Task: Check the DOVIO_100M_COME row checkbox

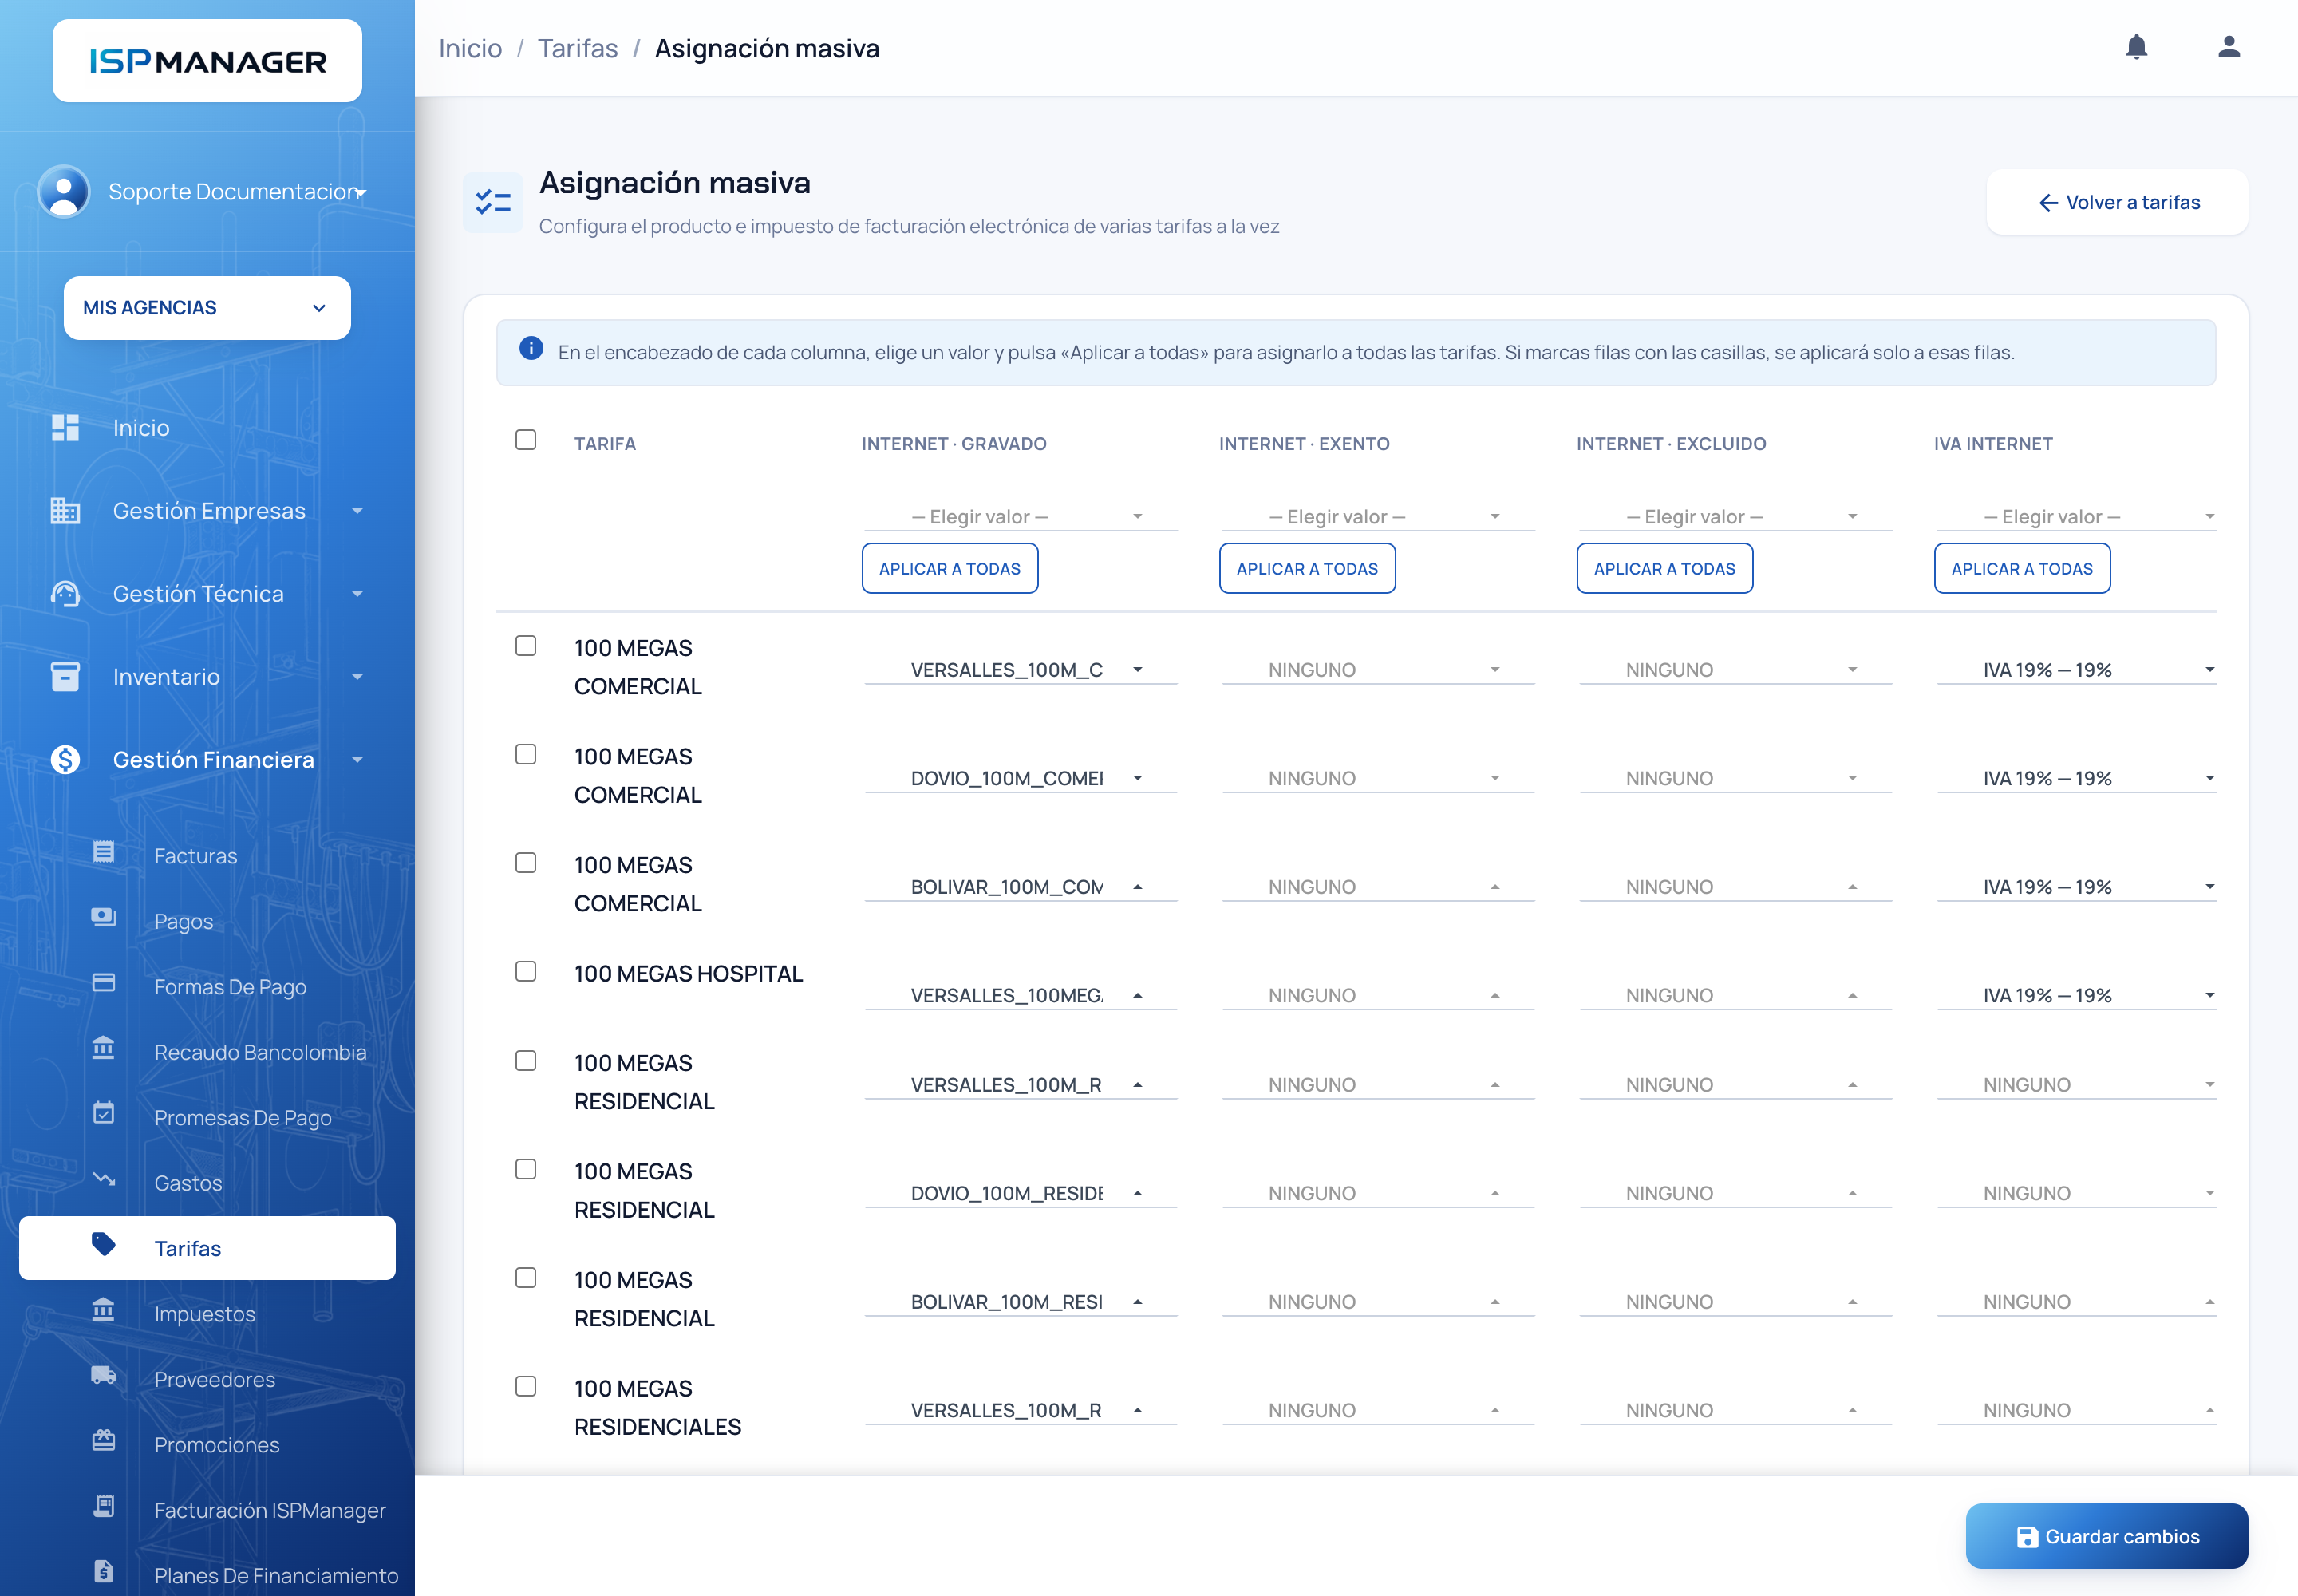Action: [526, 754]
